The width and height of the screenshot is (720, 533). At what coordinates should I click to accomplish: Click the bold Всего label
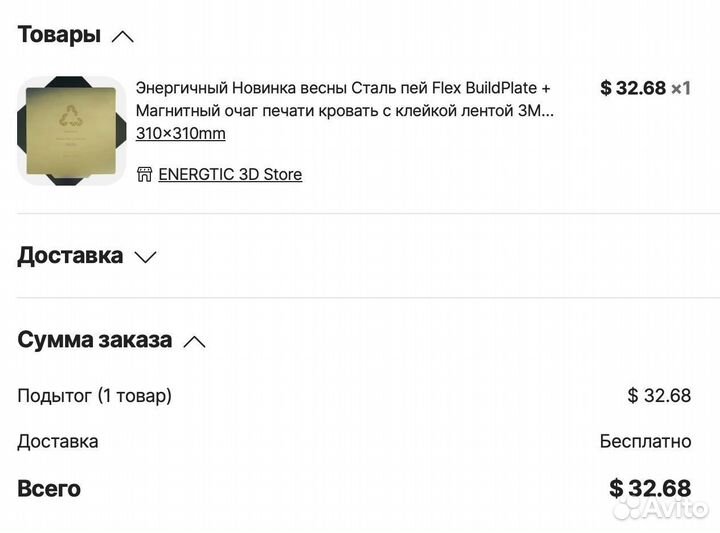(x=49, y=489)
